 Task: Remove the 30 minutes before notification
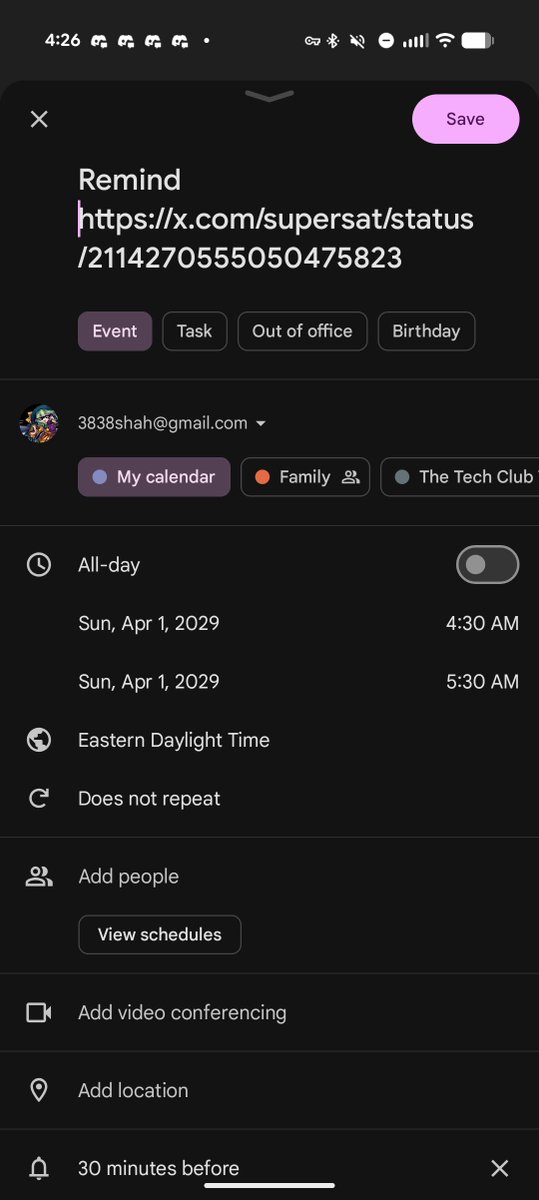[x=500, y=1168]
